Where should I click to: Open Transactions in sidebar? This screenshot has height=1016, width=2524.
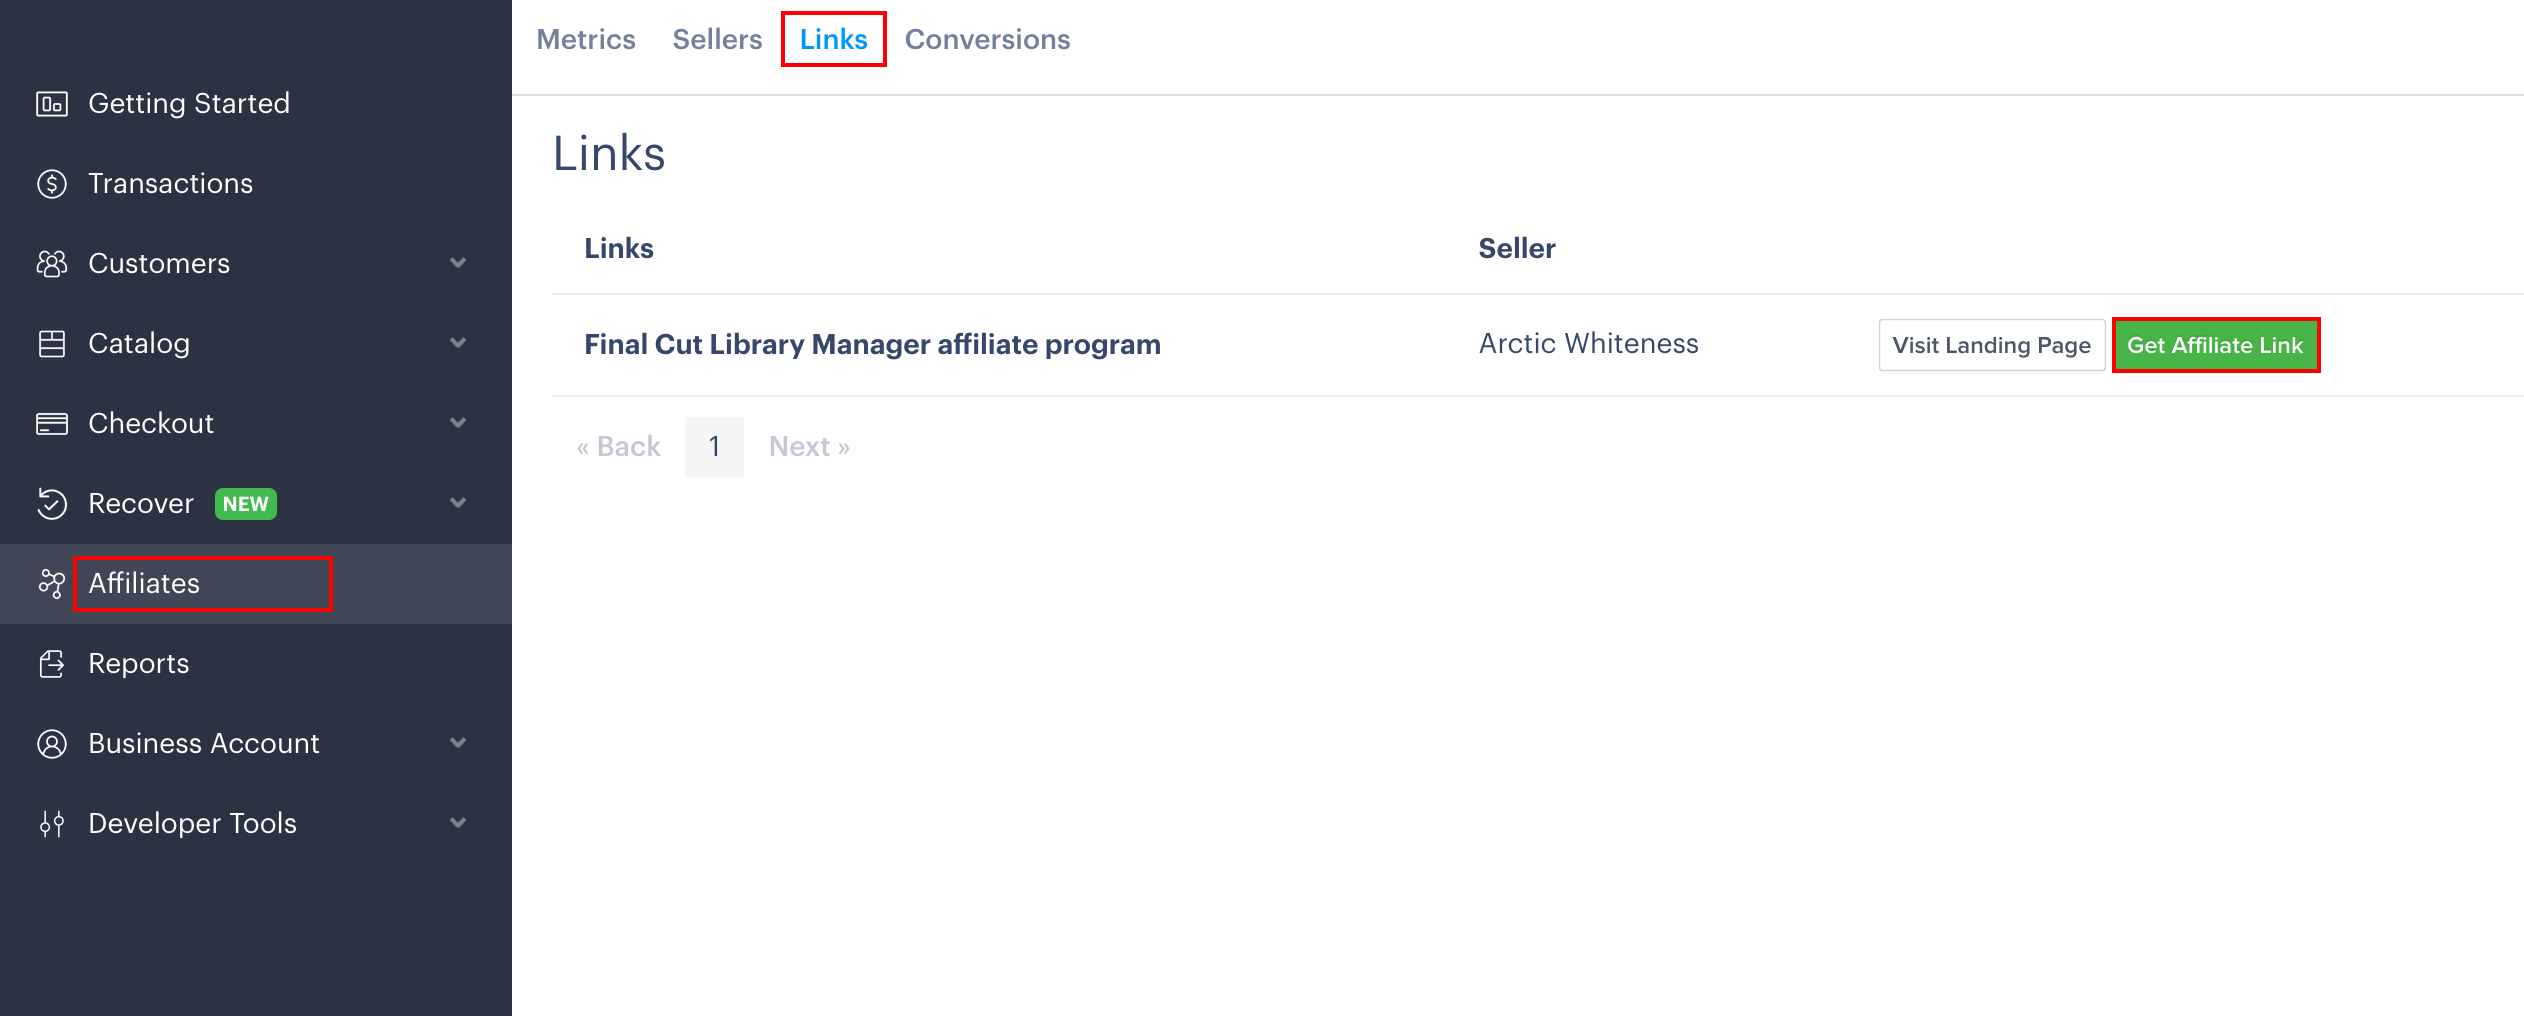click(171, 184)
